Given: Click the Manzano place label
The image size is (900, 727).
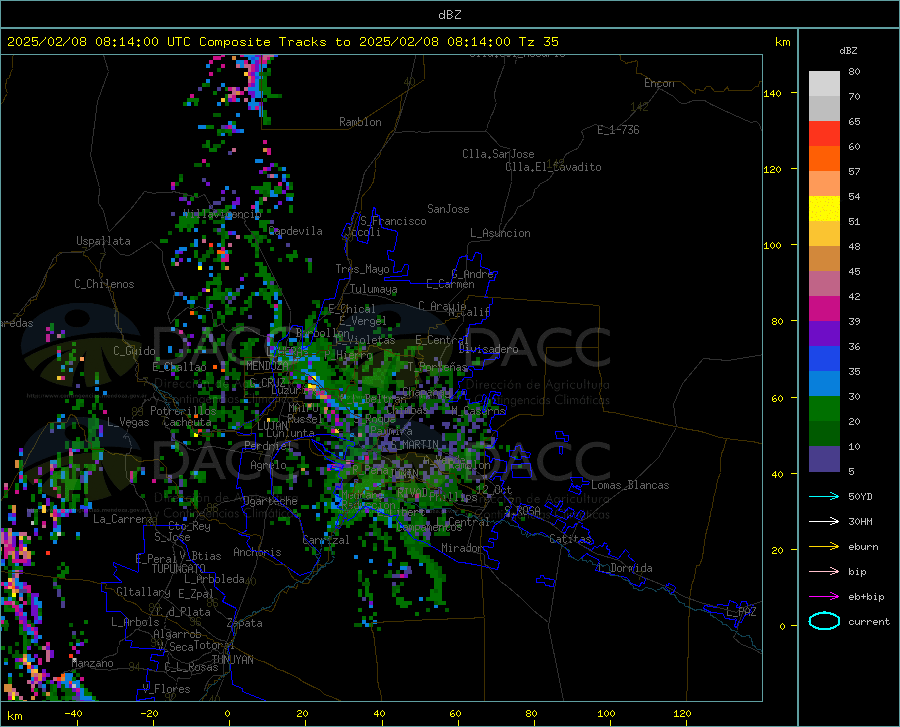Looking at the screenshot, I should [92, 663].
